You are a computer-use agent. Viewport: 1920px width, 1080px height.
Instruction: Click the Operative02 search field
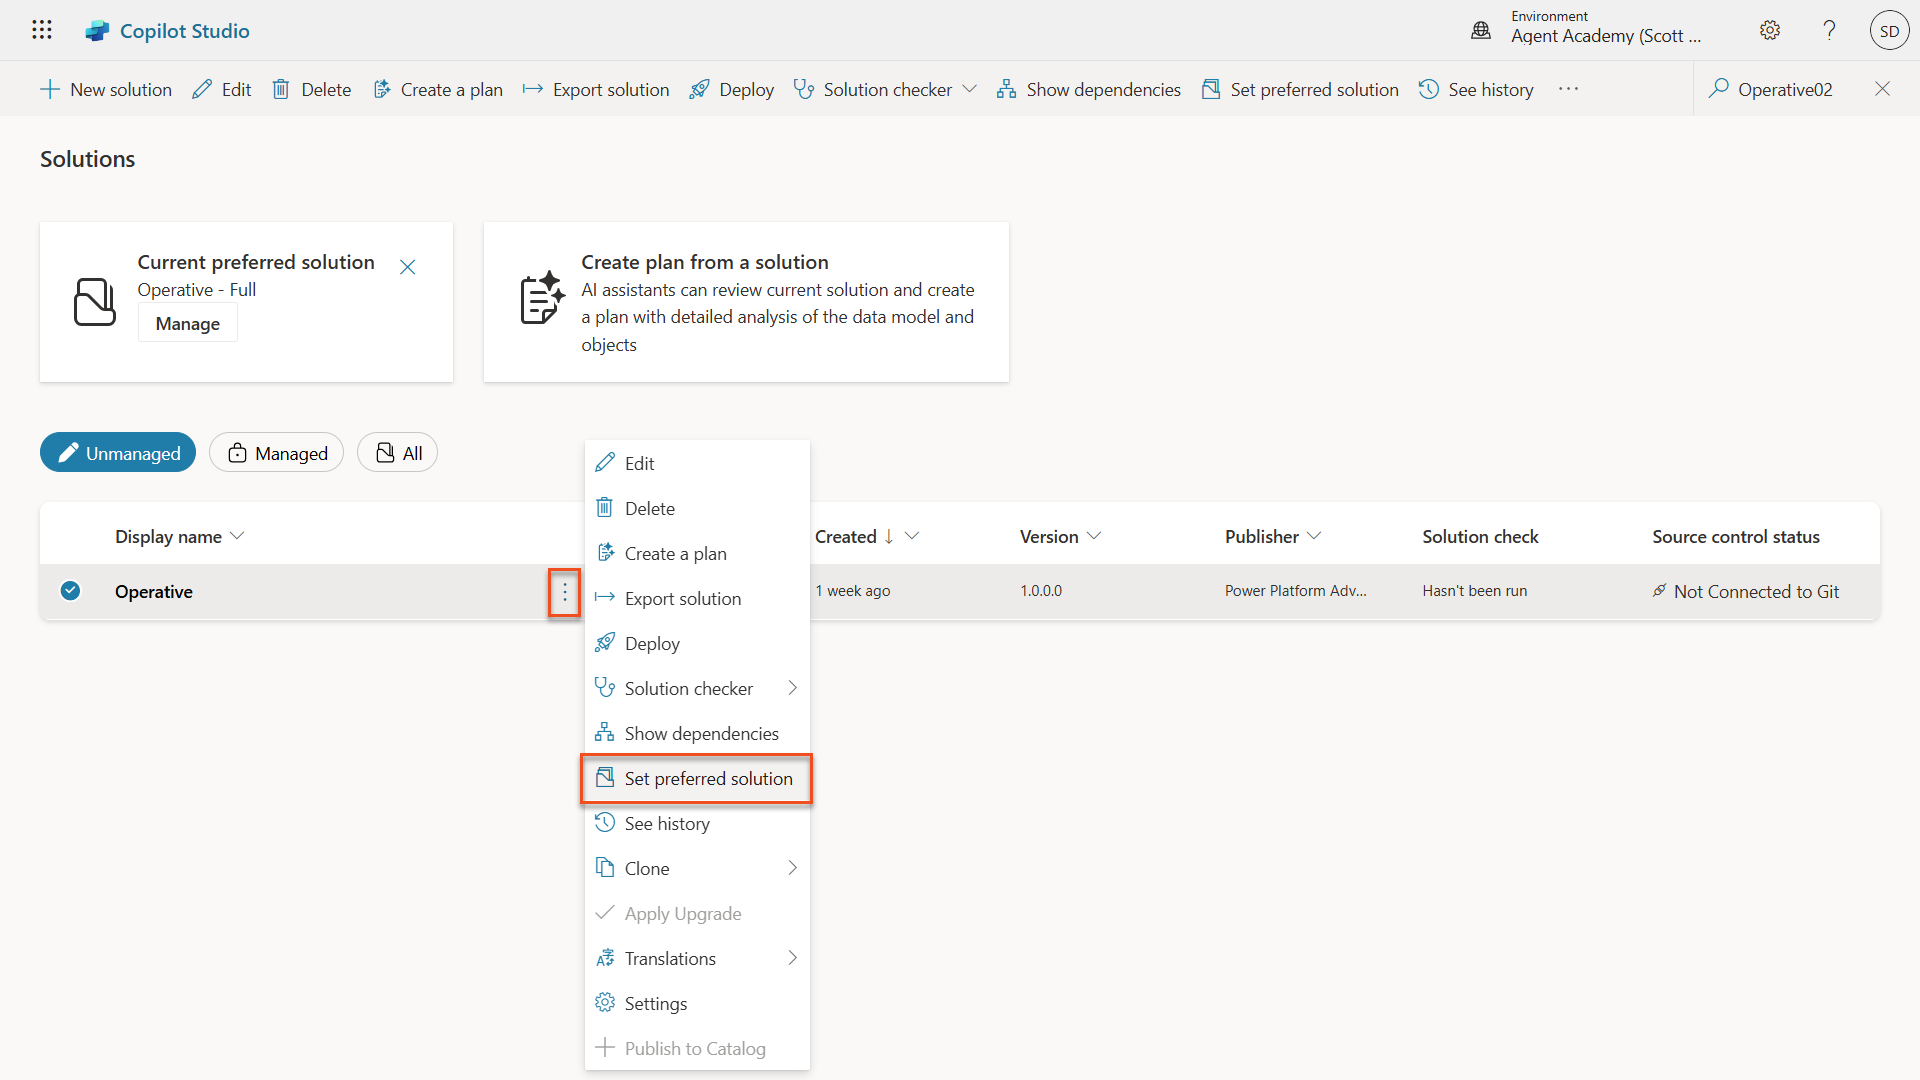point(1785,90)
